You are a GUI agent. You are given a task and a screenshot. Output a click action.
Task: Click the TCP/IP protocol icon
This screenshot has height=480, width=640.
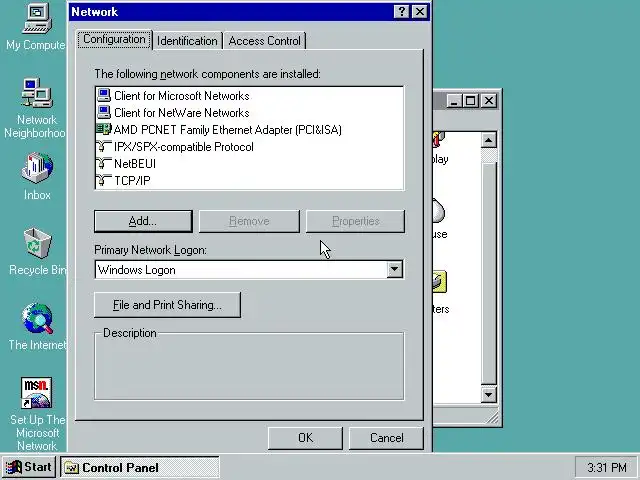[x=104, y=180]
